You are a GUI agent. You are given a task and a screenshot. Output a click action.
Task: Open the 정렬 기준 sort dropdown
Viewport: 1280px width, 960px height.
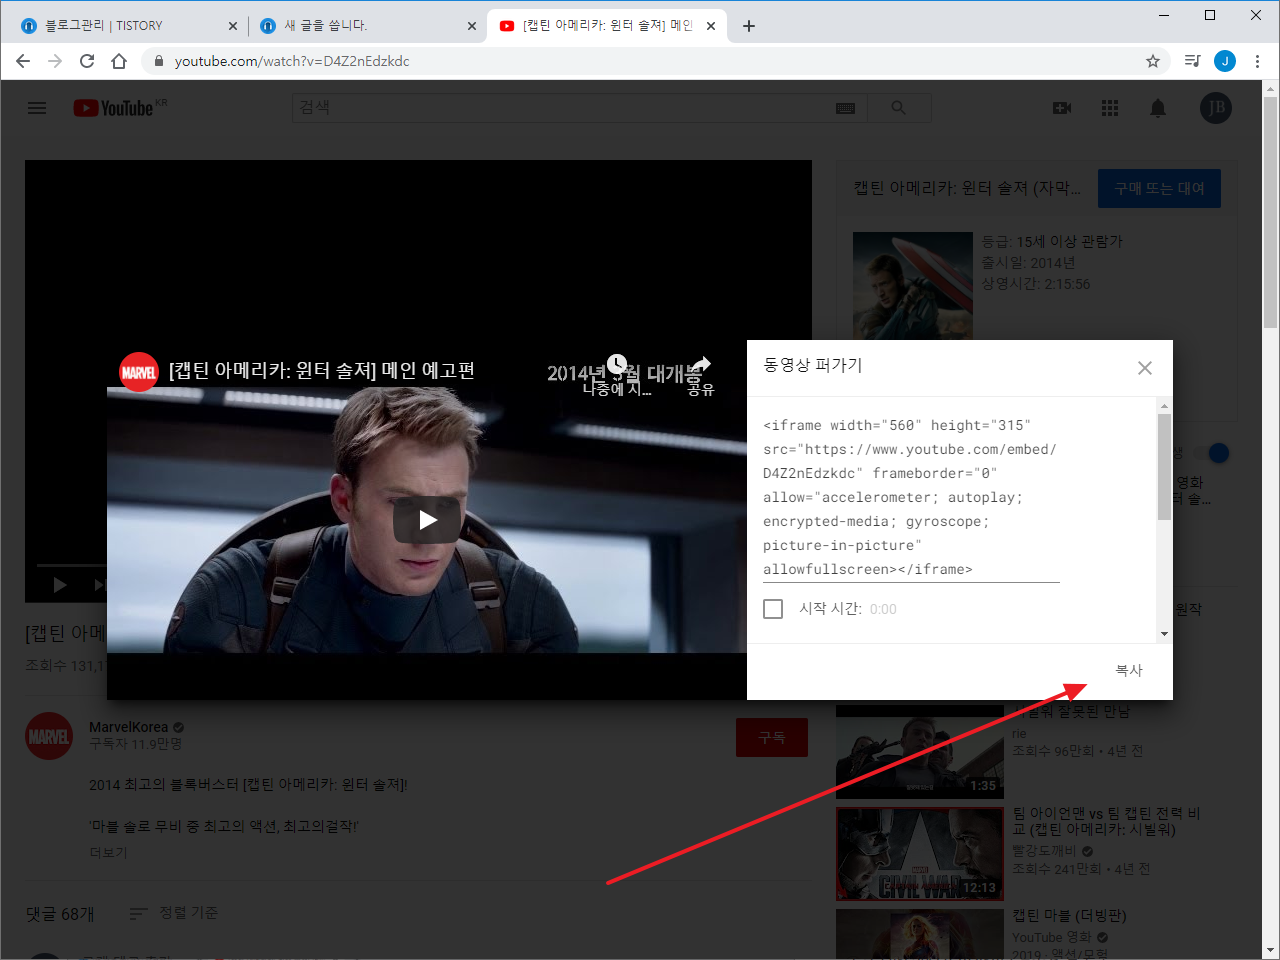pos(174,913)
